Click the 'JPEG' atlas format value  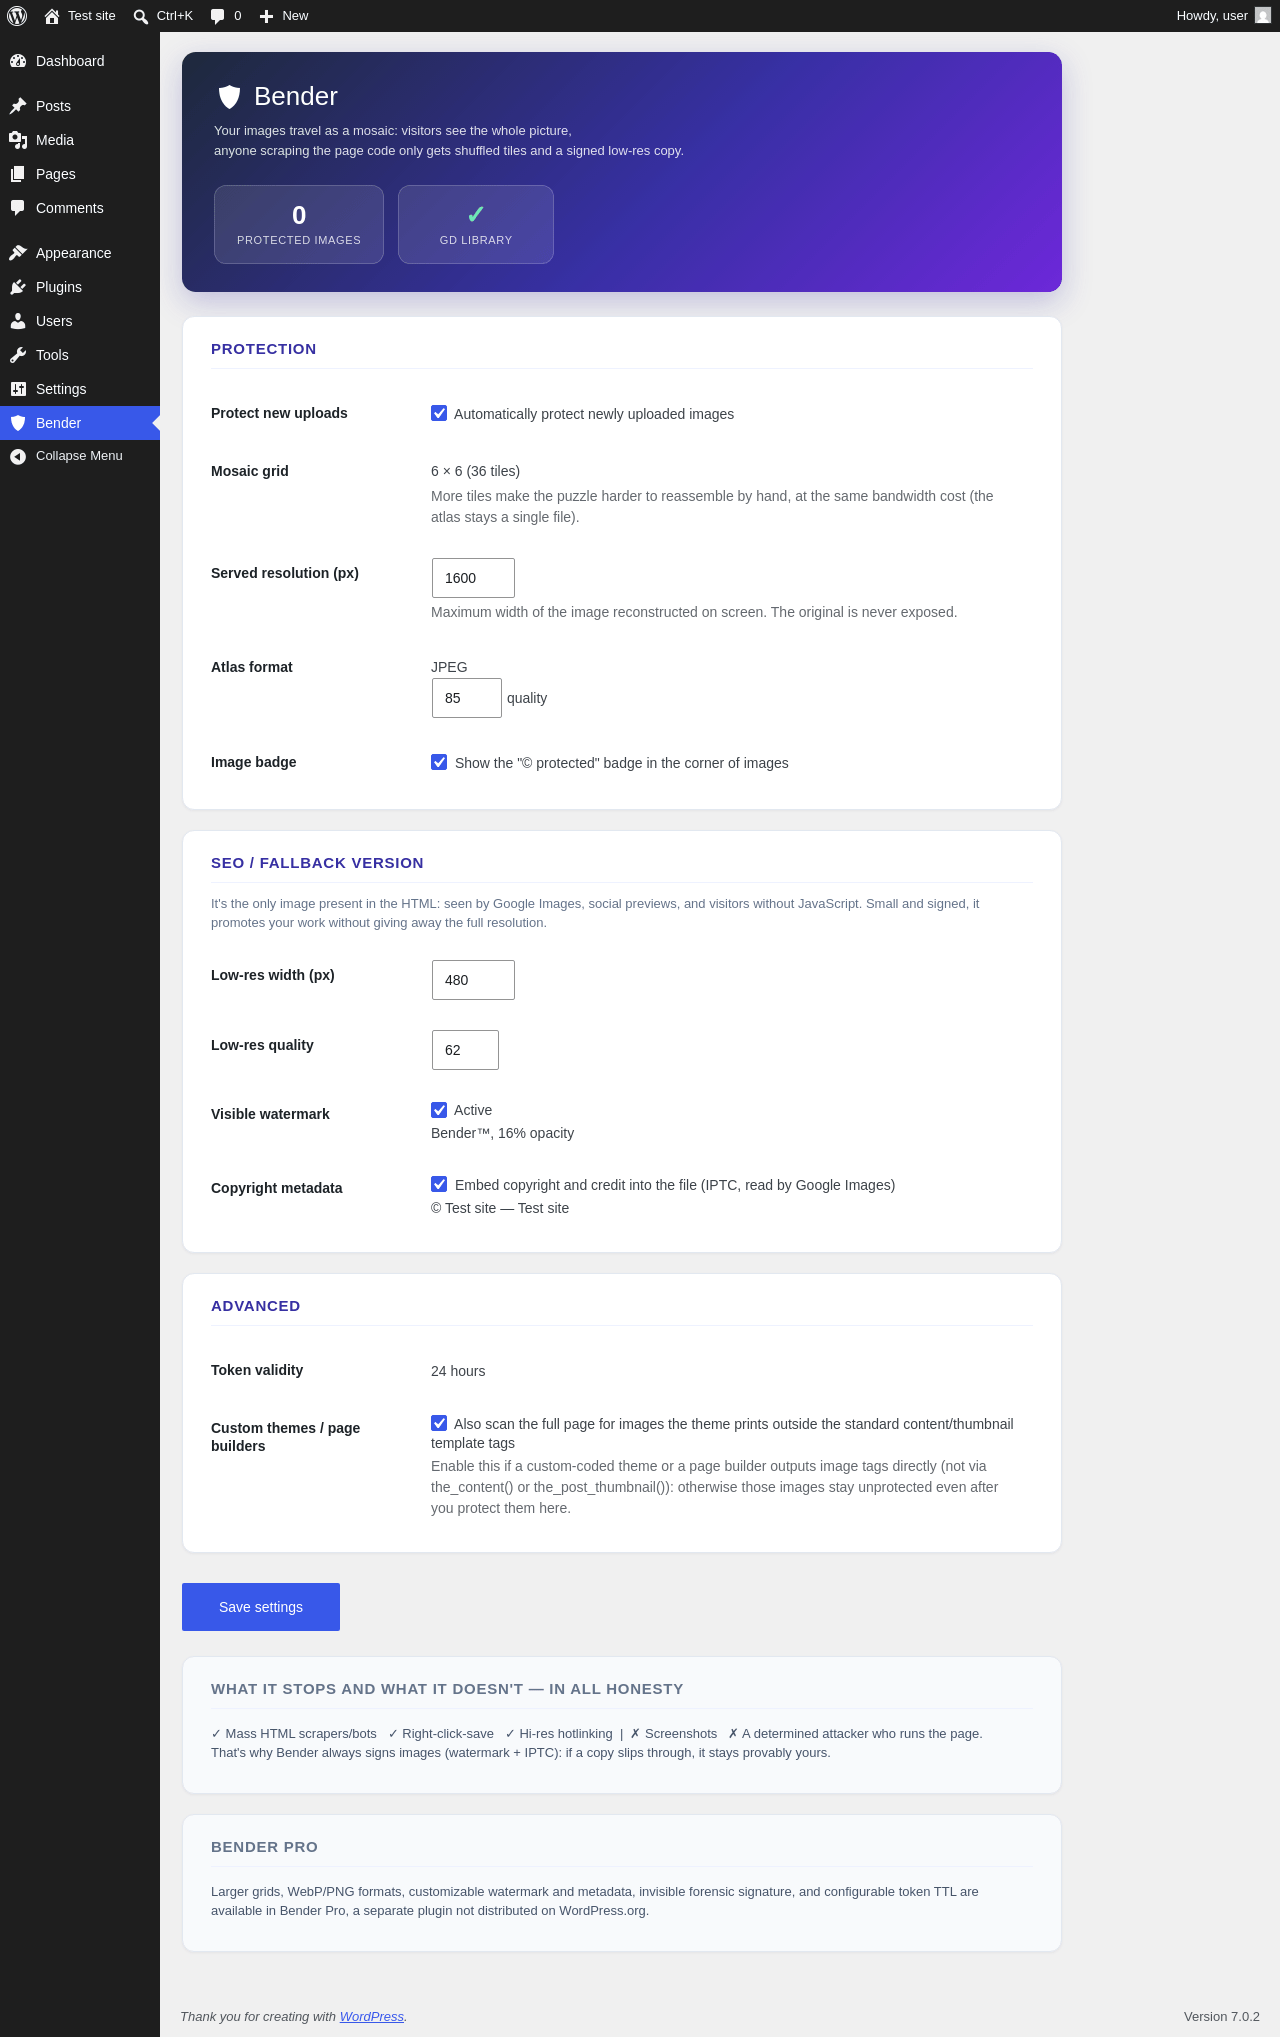[449, 667]
